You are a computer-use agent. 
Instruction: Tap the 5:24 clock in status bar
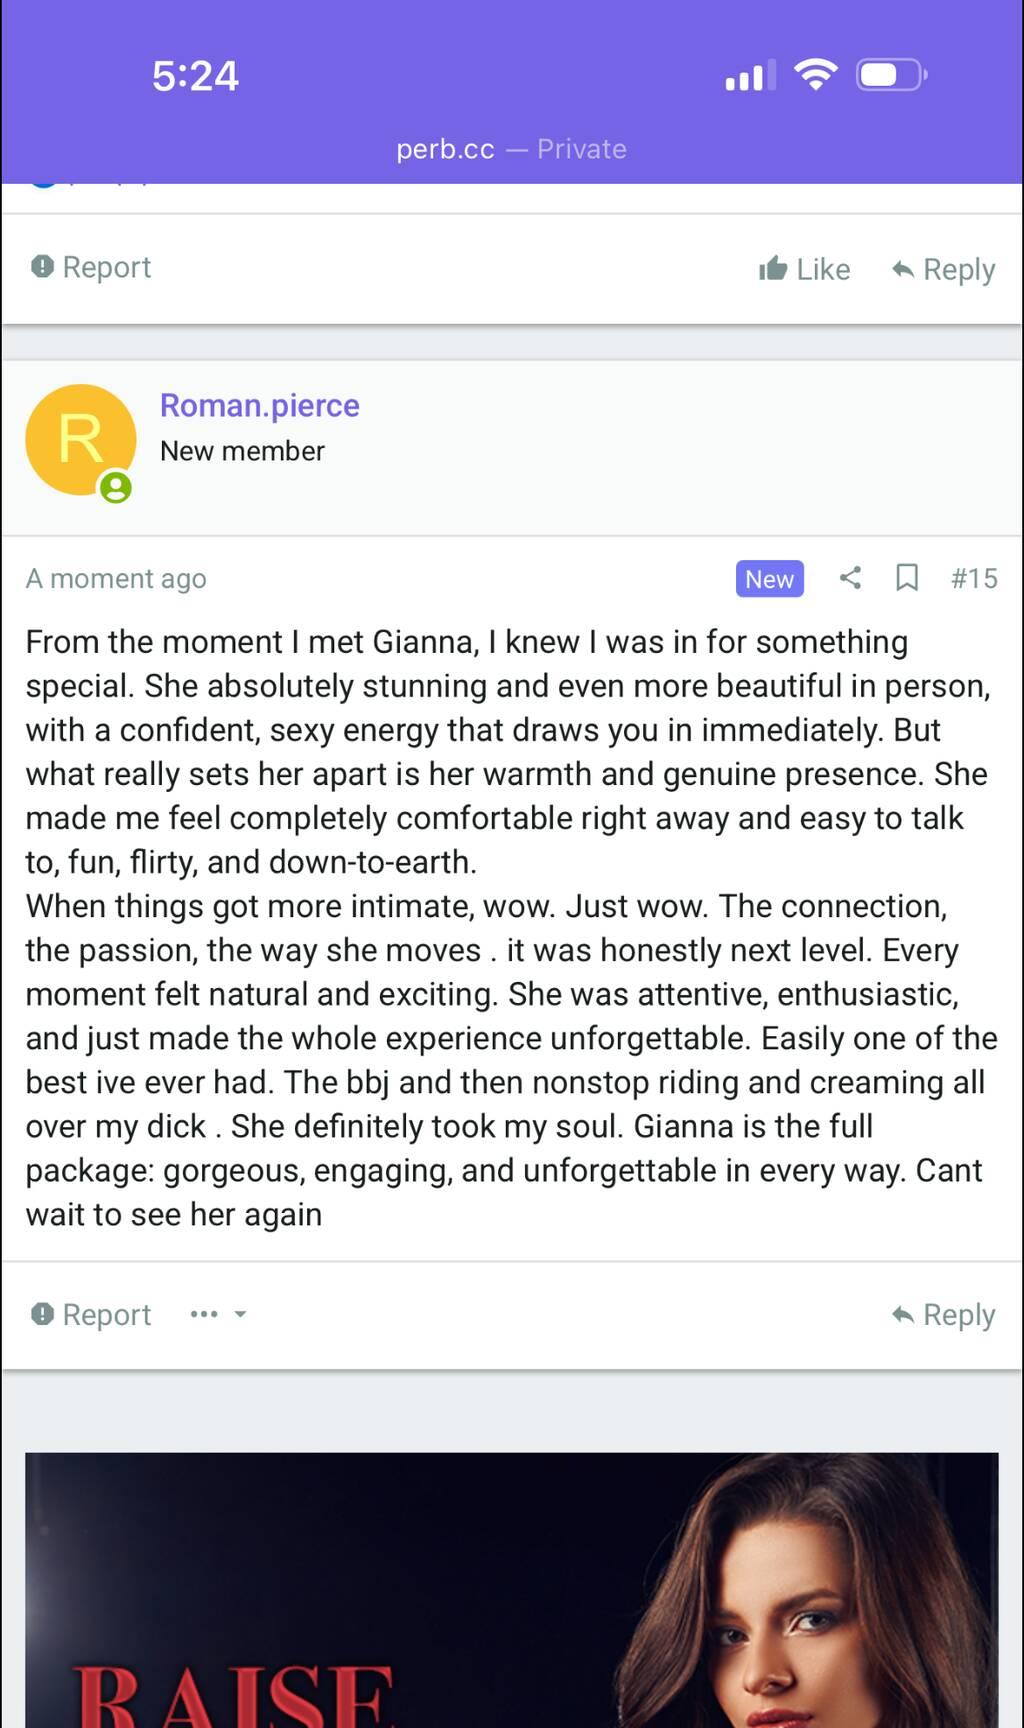(195, 76)
